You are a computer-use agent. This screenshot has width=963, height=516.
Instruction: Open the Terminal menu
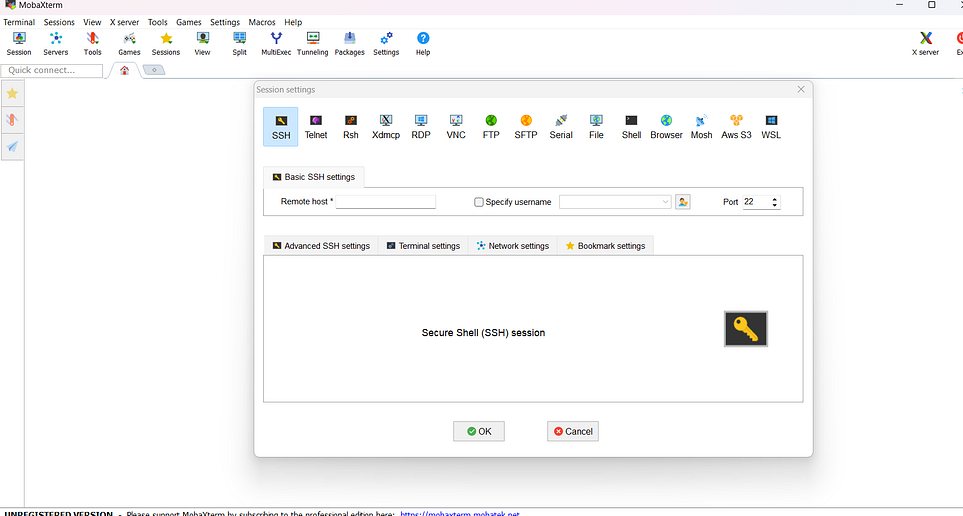coord(19,22)
